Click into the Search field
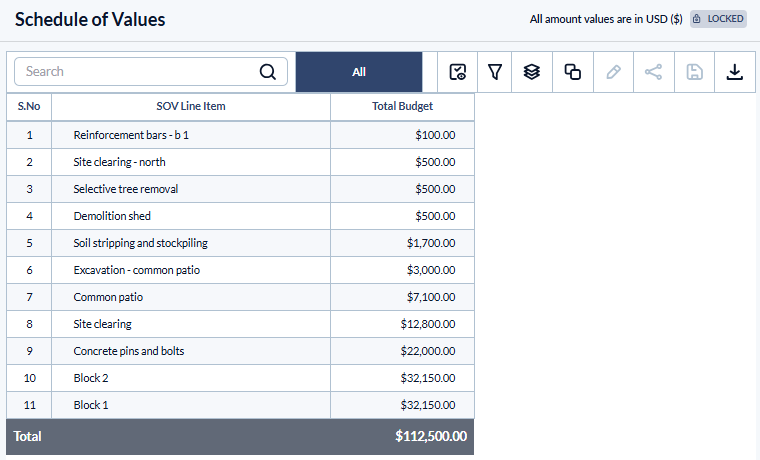Screen dimensions: 760x460 [x=140, y=72]
